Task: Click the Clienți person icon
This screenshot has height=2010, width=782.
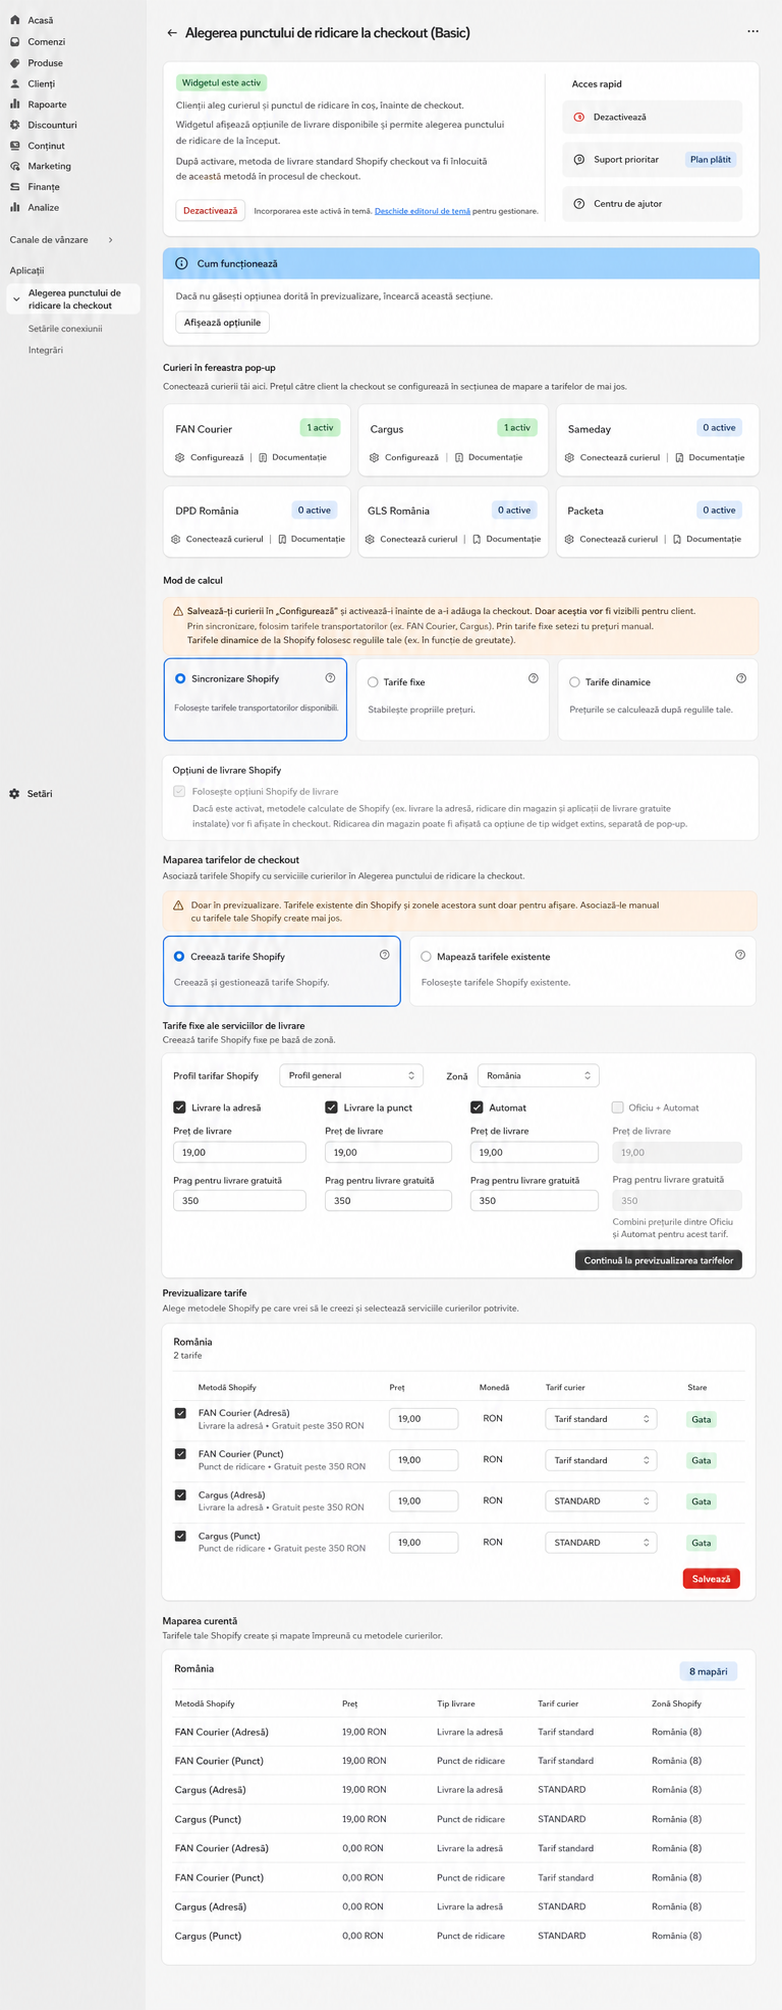Action: pyautogui.click(x=14, y=84)
